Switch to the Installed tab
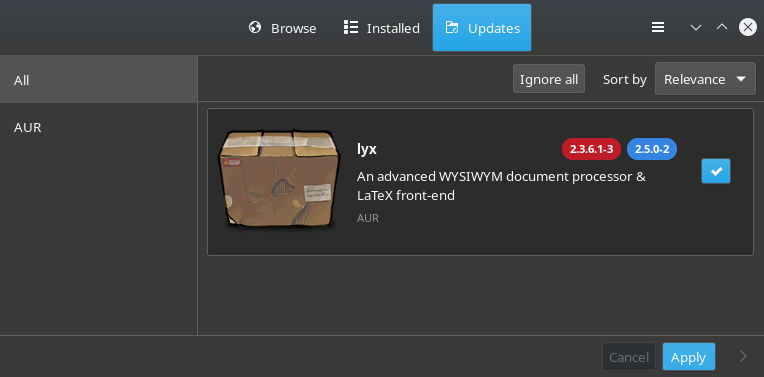Viewport: 764px width, 377px height. coord(382,28)
